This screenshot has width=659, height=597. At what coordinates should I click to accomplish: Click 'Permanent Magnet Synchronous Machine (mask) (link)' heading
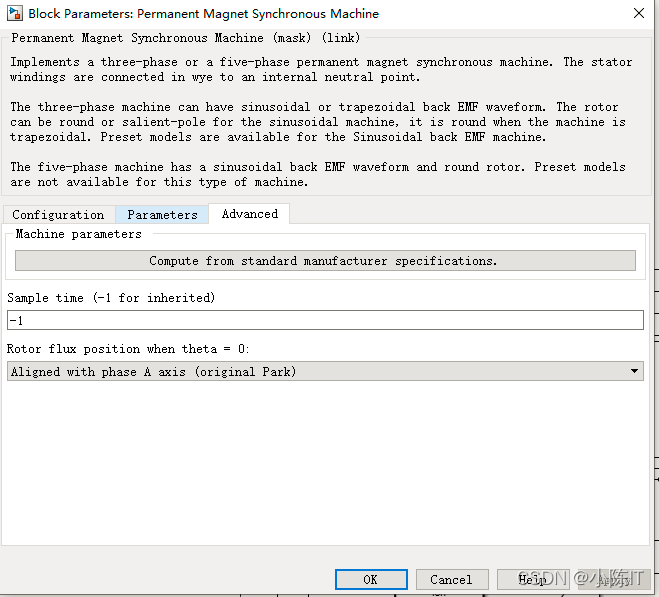tap(186, 38)
